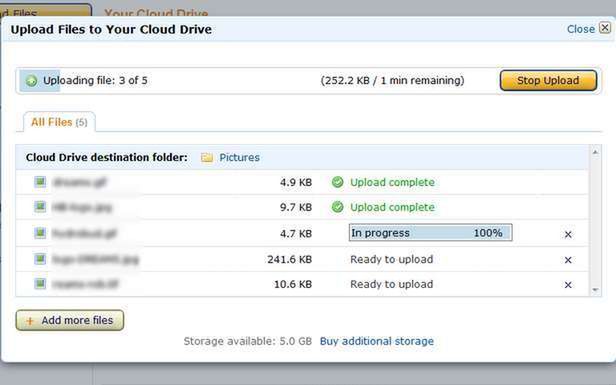Click the Uploading file: 3 of 5 text
Viewport: 616px width, 385px height.
(95, 81)
